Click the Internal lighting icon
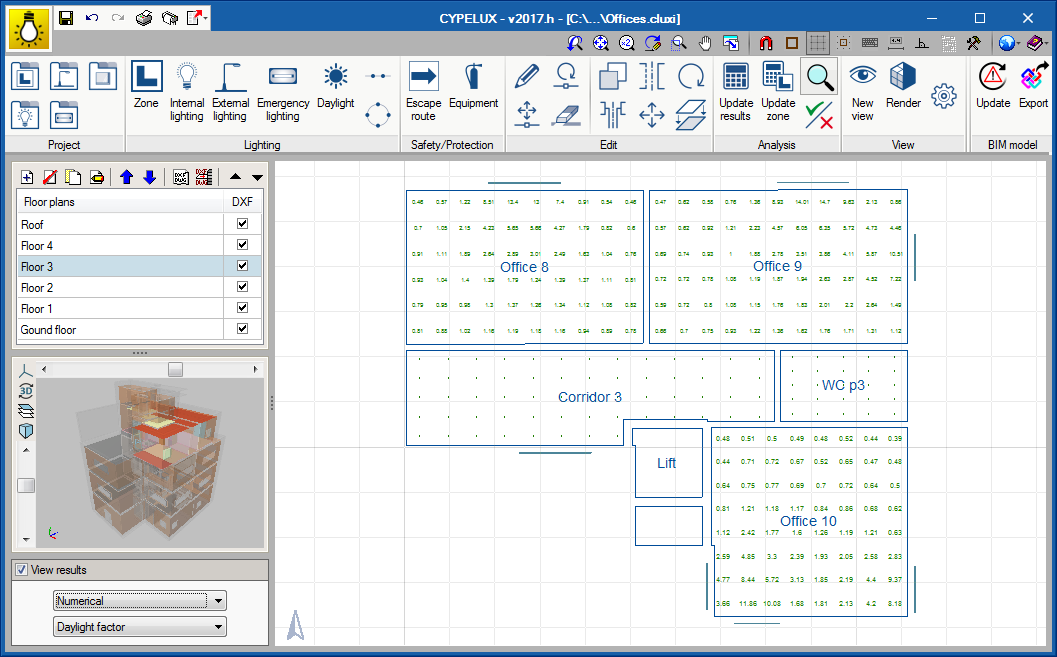This screenshot has width=1057, height=657. [x=187, y=86]
